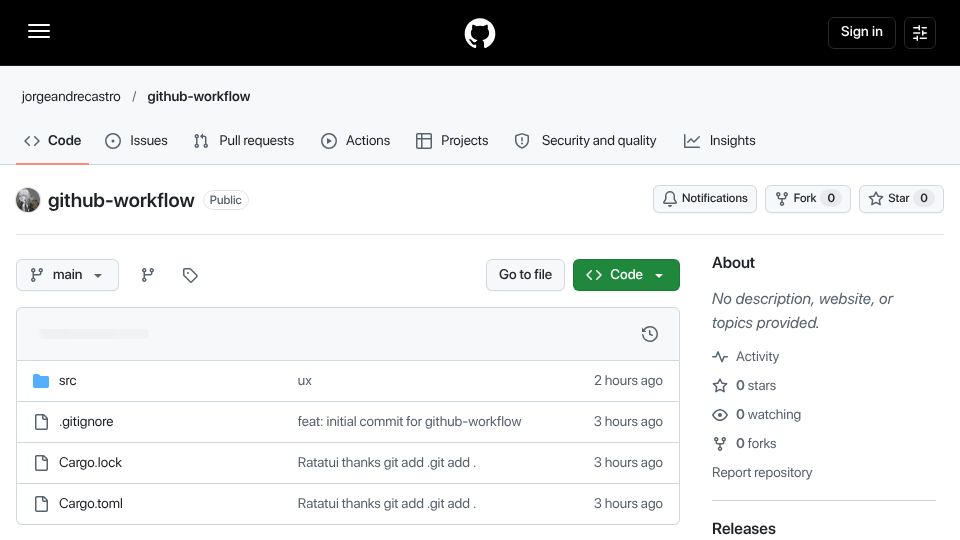View Security and quality tab
Screen dimensions: 960x540
click(x=585, y=141)
